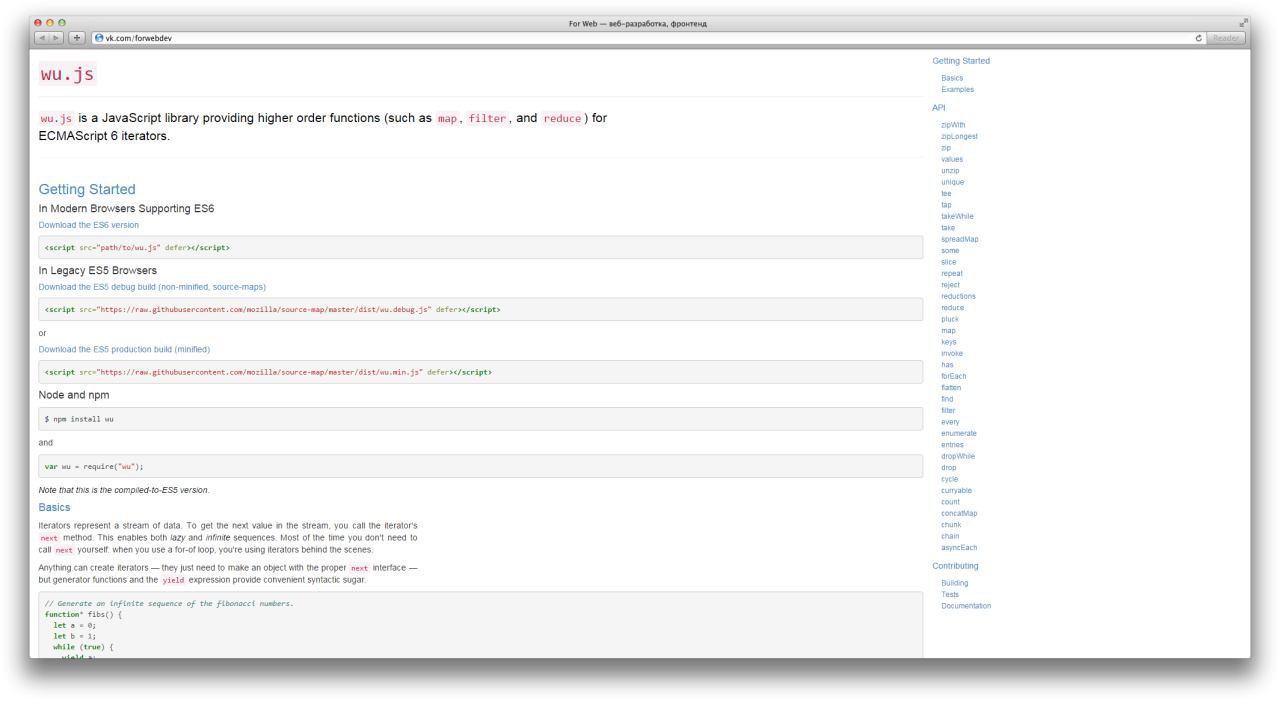Jump to 'invoke' in the API list
1280x701 pixels.
[x=952, y=353]
